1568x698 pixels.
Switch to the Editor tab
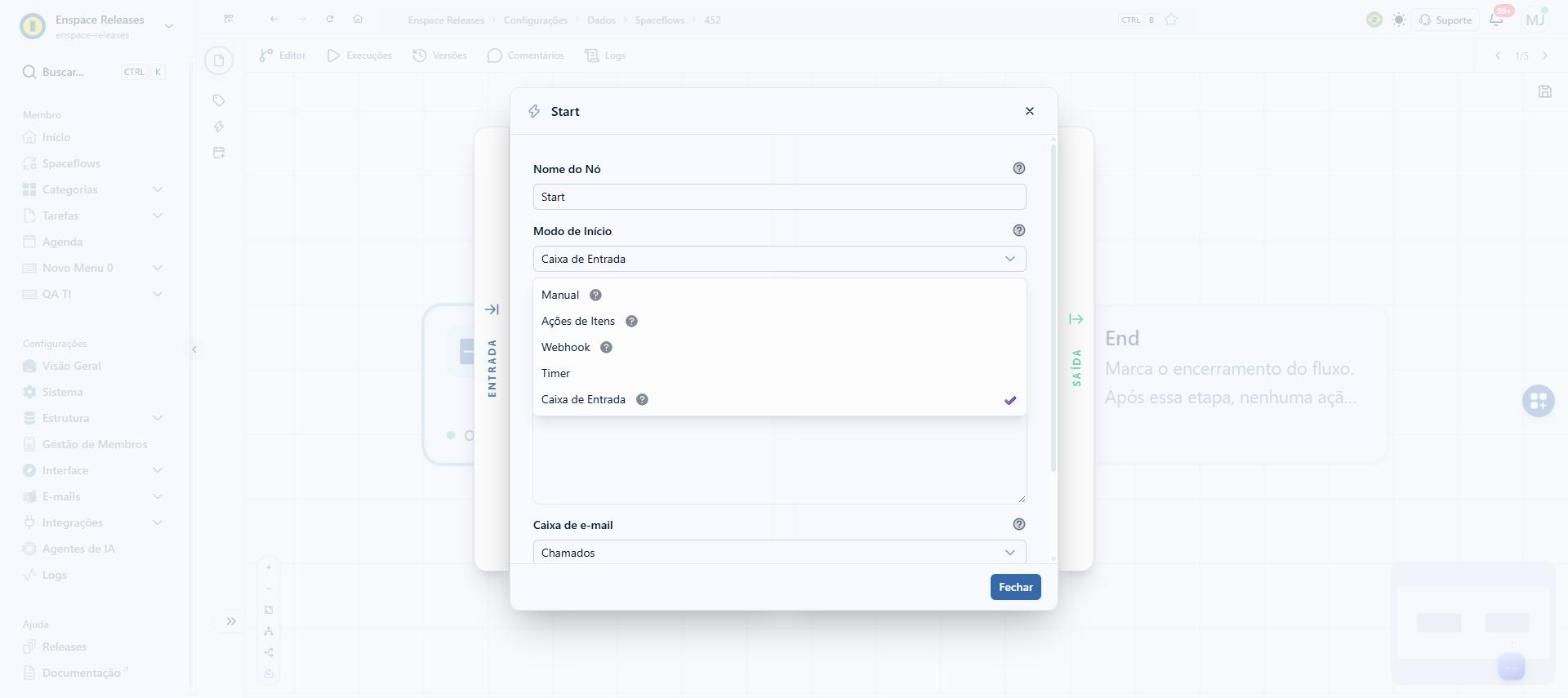click(x=282, y=56)
